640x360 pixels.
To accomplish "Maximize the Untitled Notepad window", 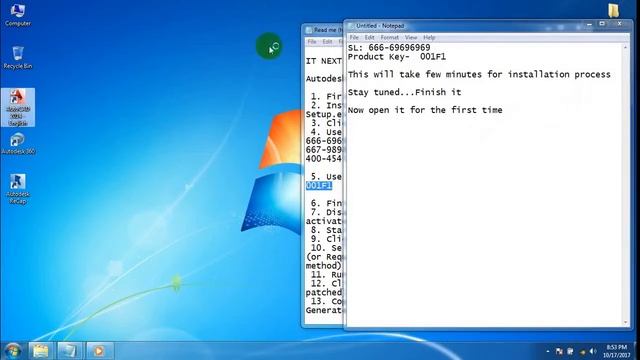I will click(x=602, y=24).
